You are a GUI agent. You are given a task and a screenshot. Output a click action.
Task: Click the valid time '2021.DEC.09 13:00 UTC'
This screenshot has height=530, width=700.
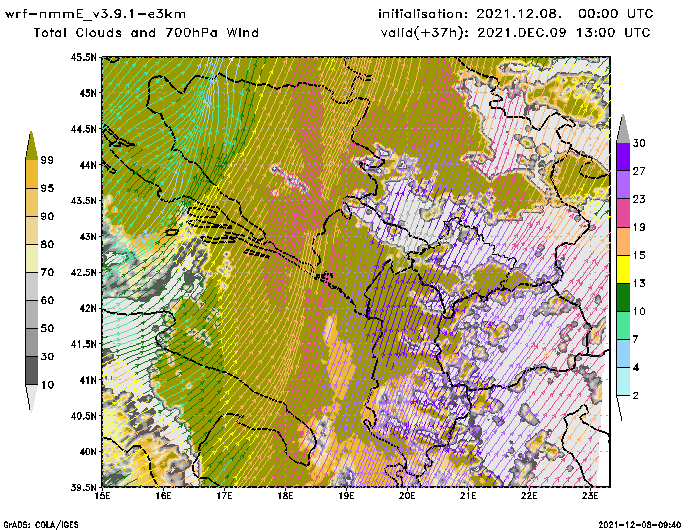pyautogui.click(x=564, y=33)
